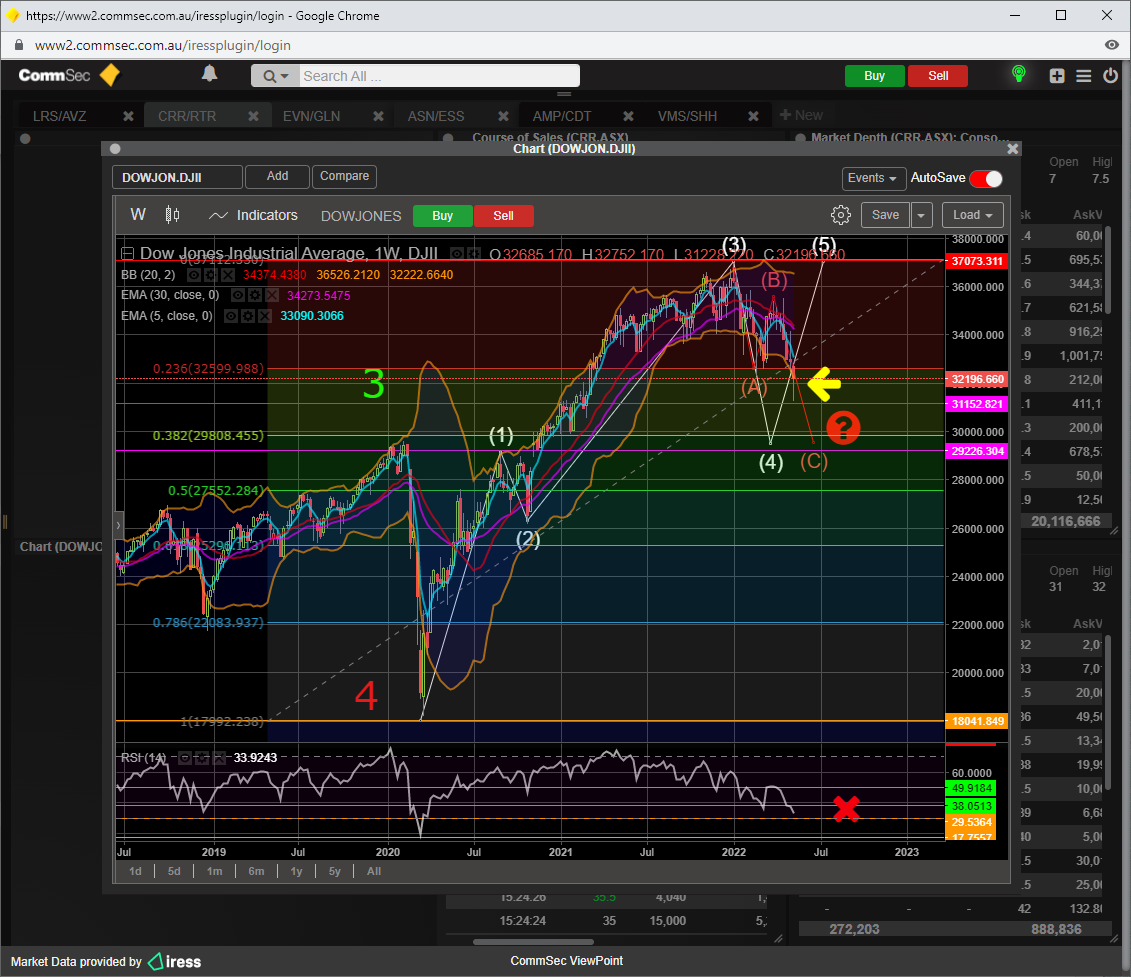
Task: Click the power logout icon
Action: click(1110, 75)
